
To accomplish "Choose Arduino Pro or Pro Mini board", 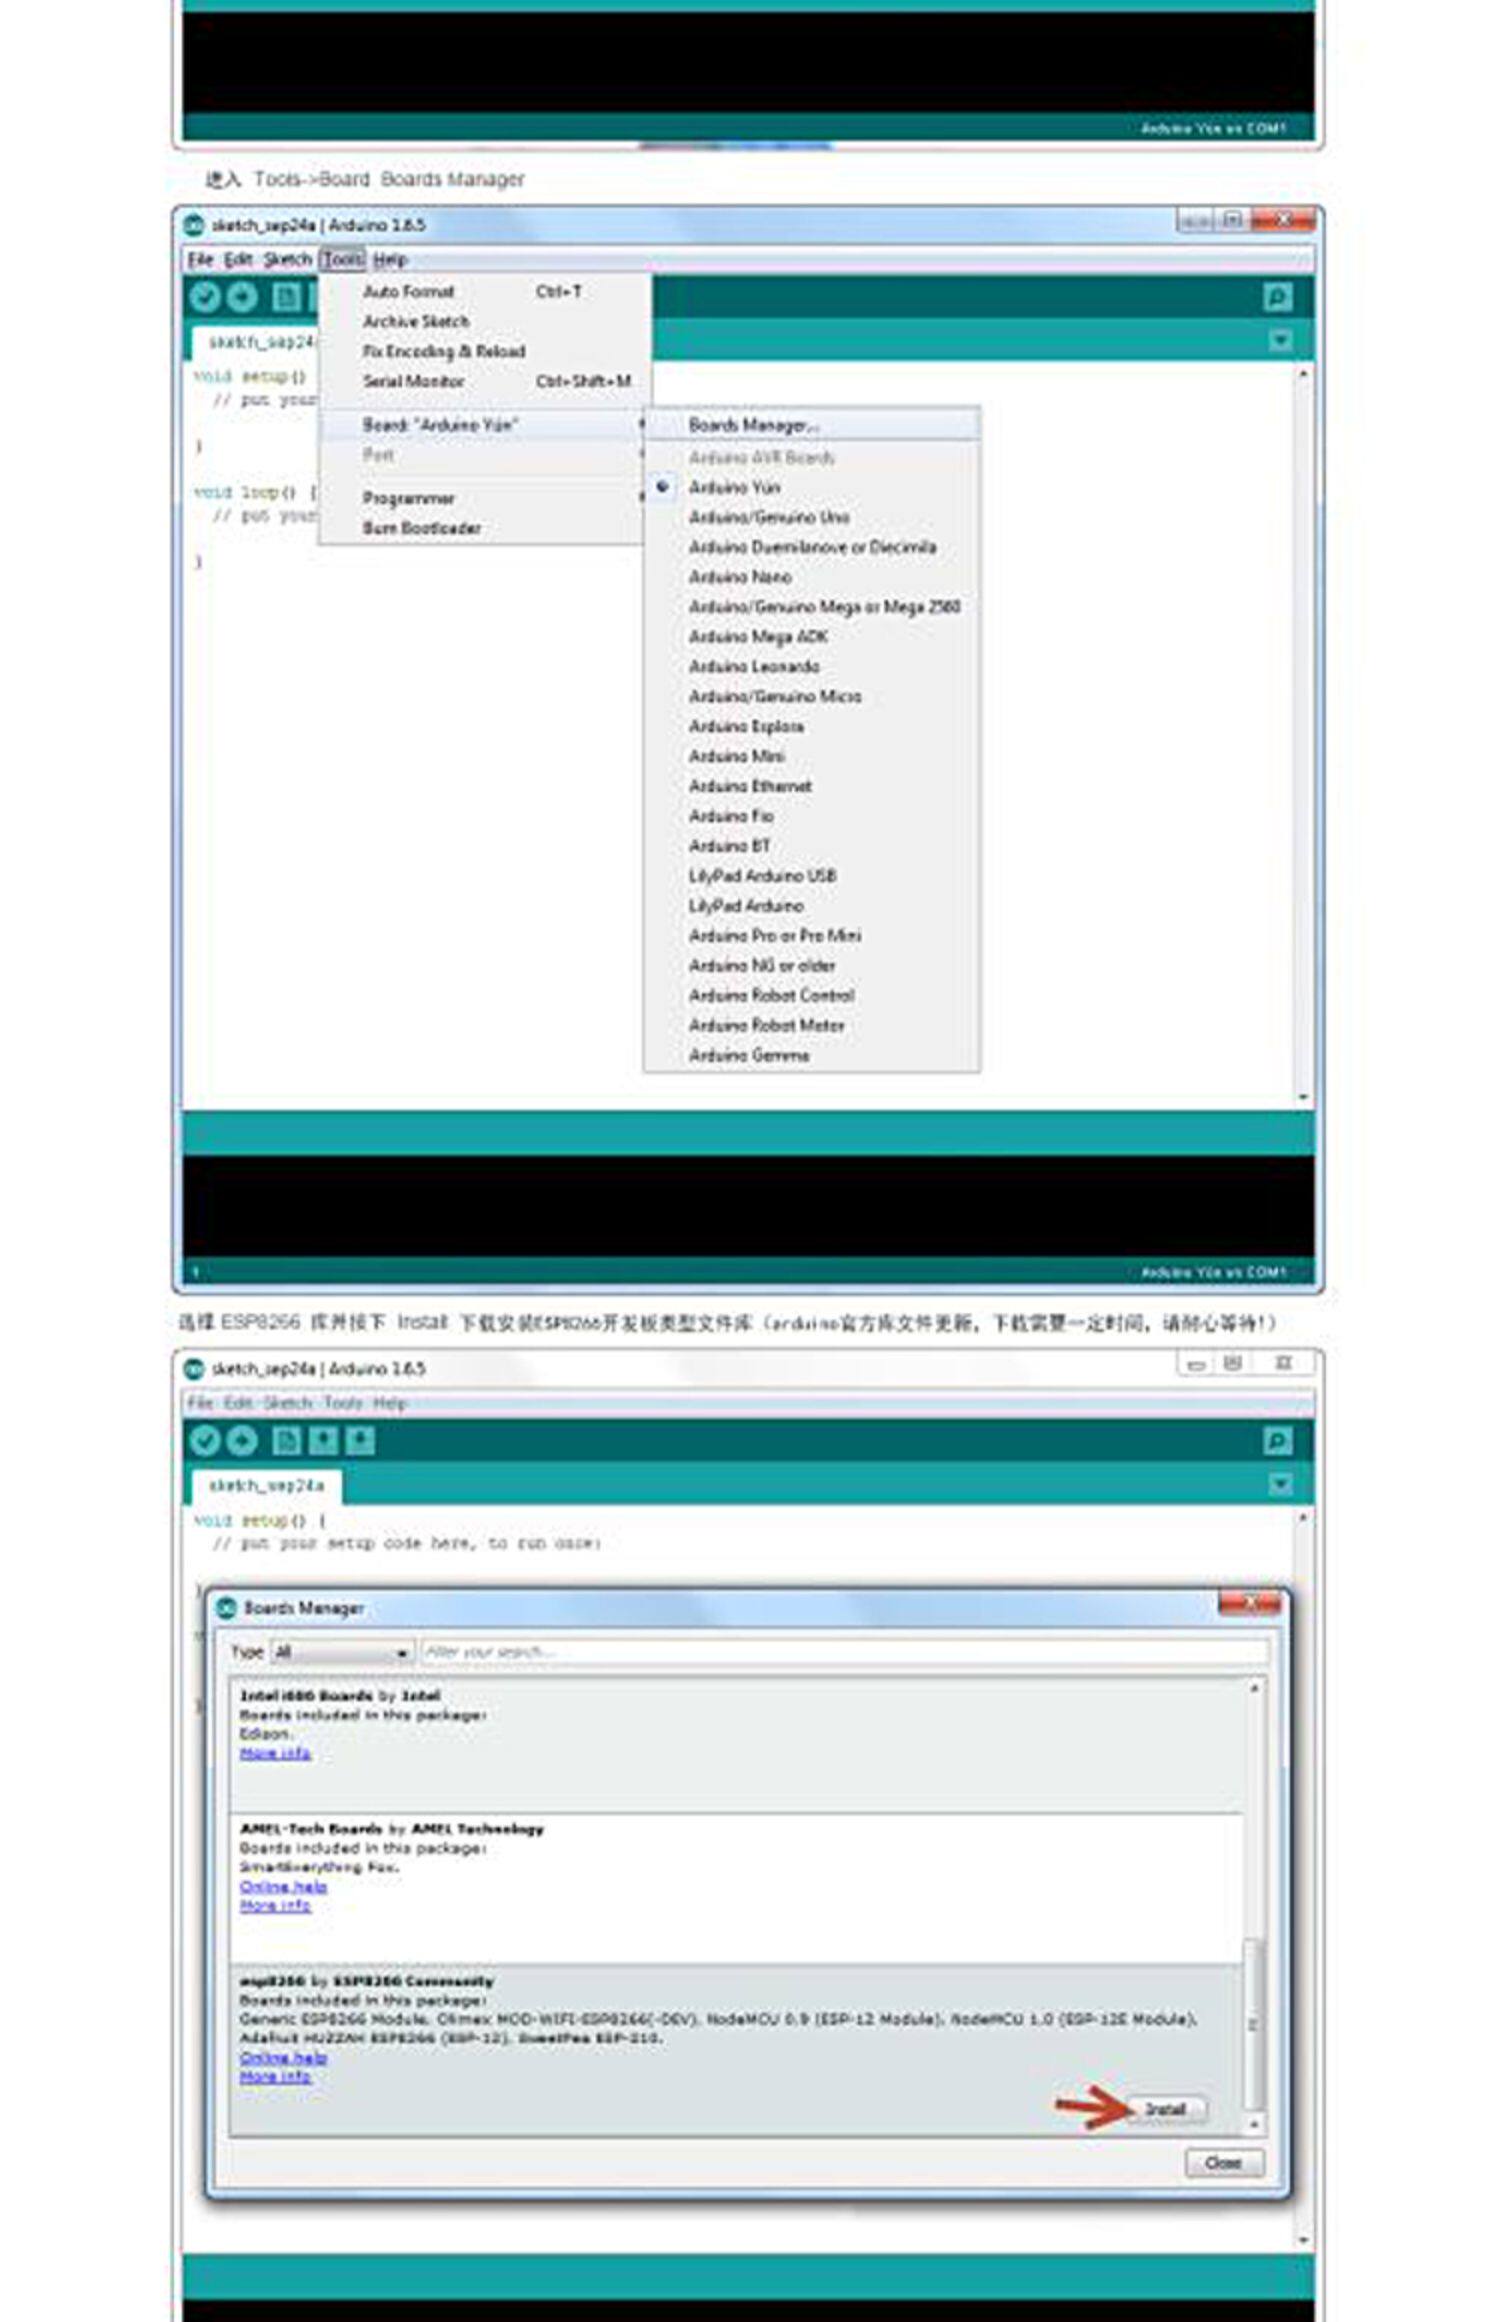I will pos(775,936).
